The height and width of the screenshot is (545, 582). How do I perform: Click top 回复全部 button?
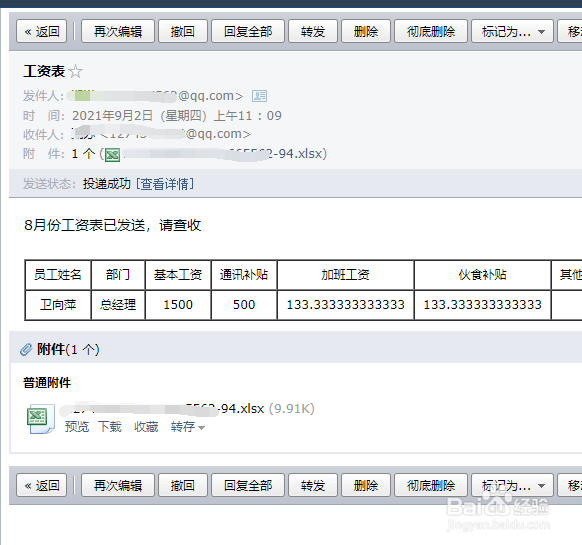248,32
